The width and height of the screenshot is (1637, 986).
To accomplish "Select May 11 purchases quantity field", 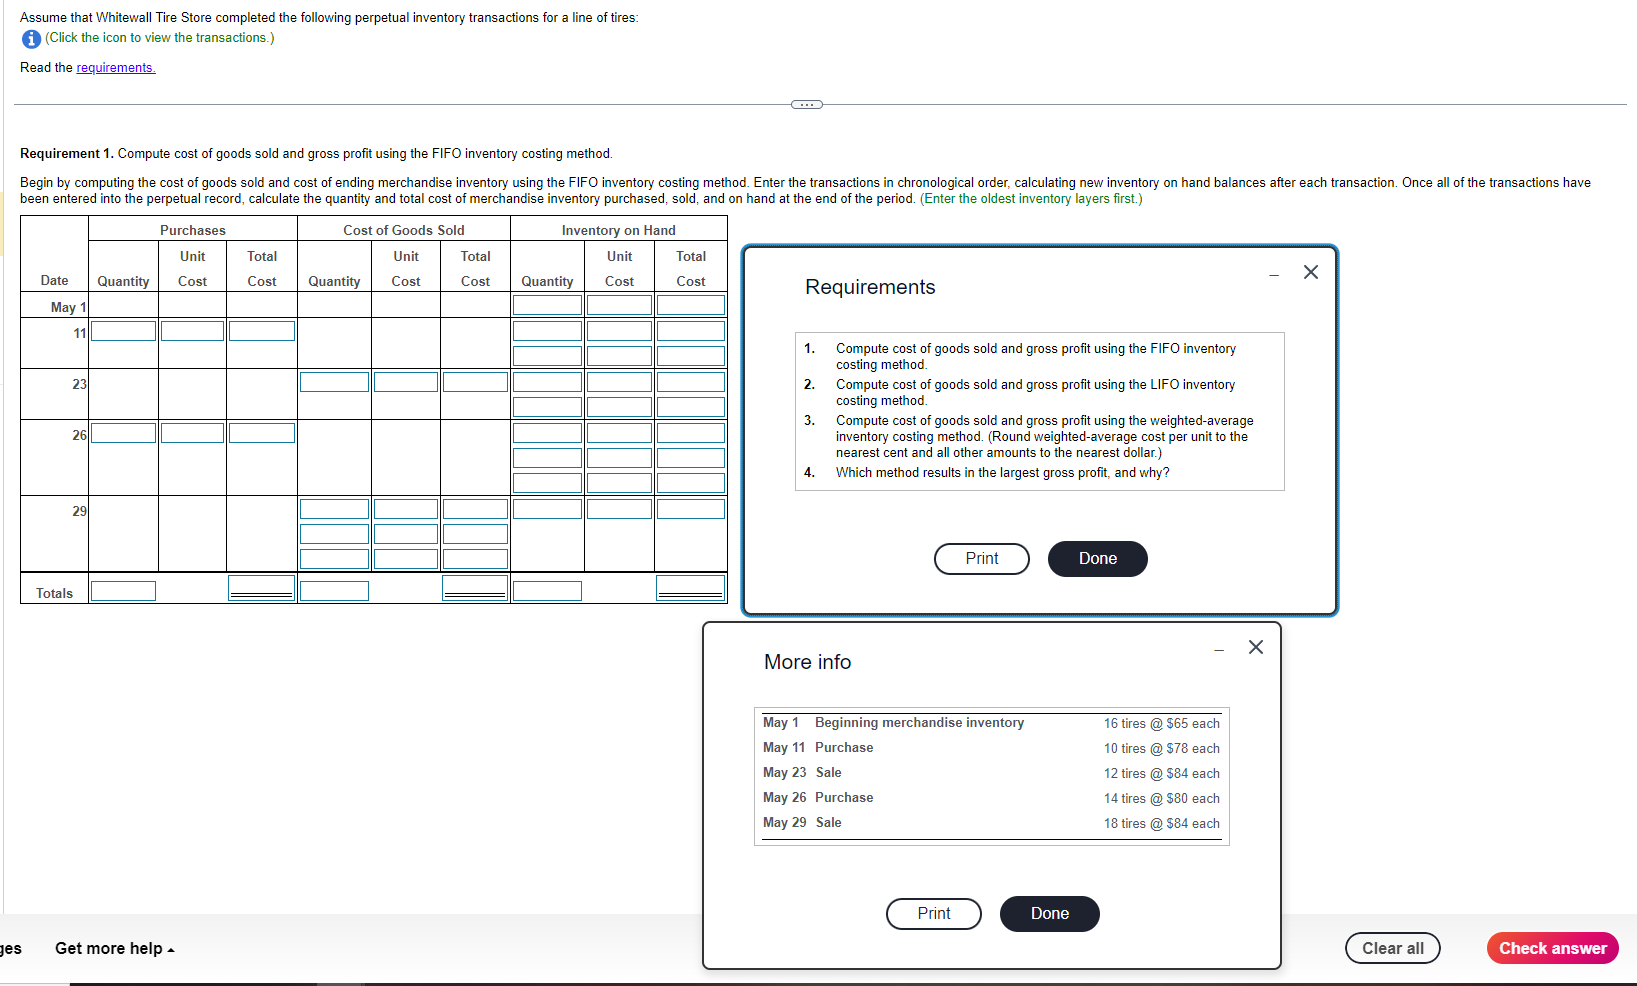I will 124,331.
